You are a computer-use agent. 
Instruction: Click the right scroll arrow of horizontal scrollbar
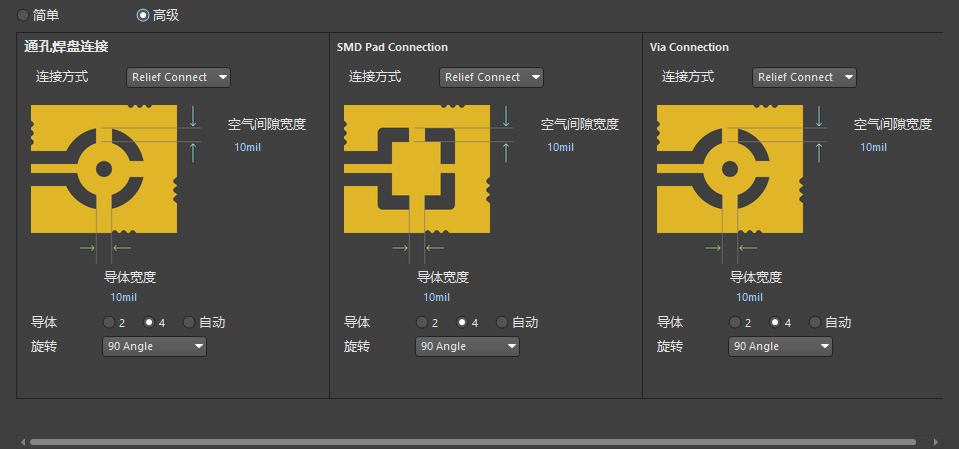pos(935,441)
